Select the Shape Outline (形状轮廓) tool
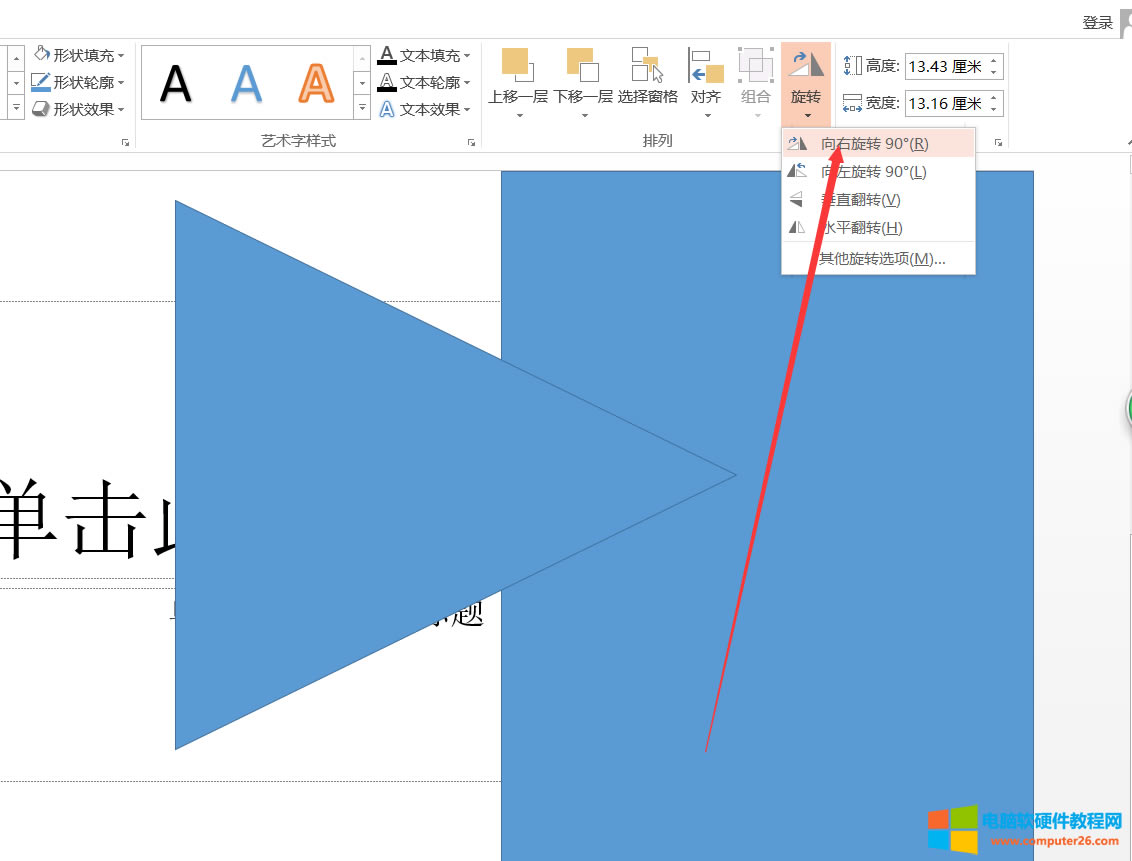 (x=78, y=81)
